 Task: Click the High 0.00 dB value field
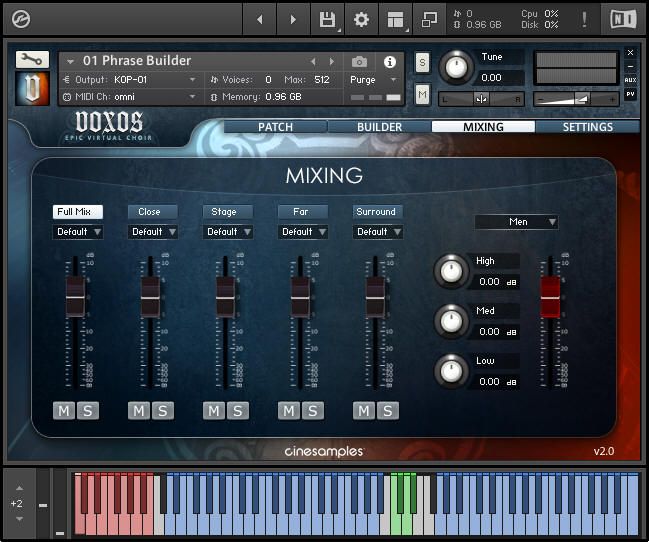(x=496, y=282)
